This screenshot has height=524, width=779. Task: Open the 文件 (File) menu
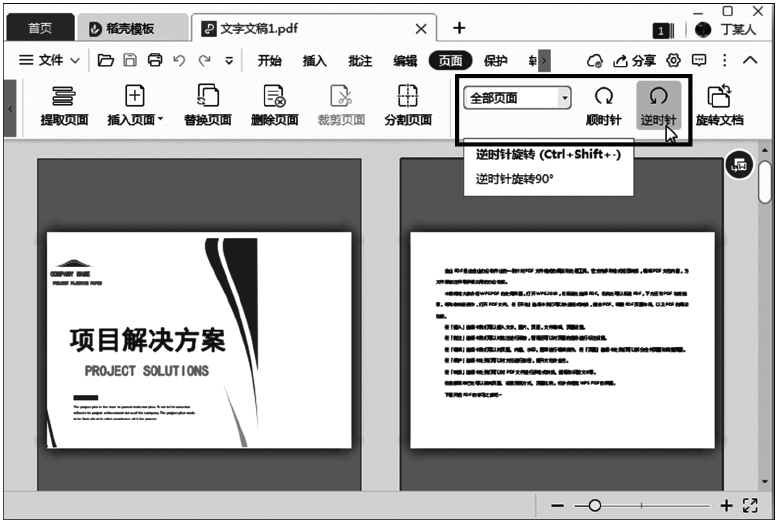(50, 61)
